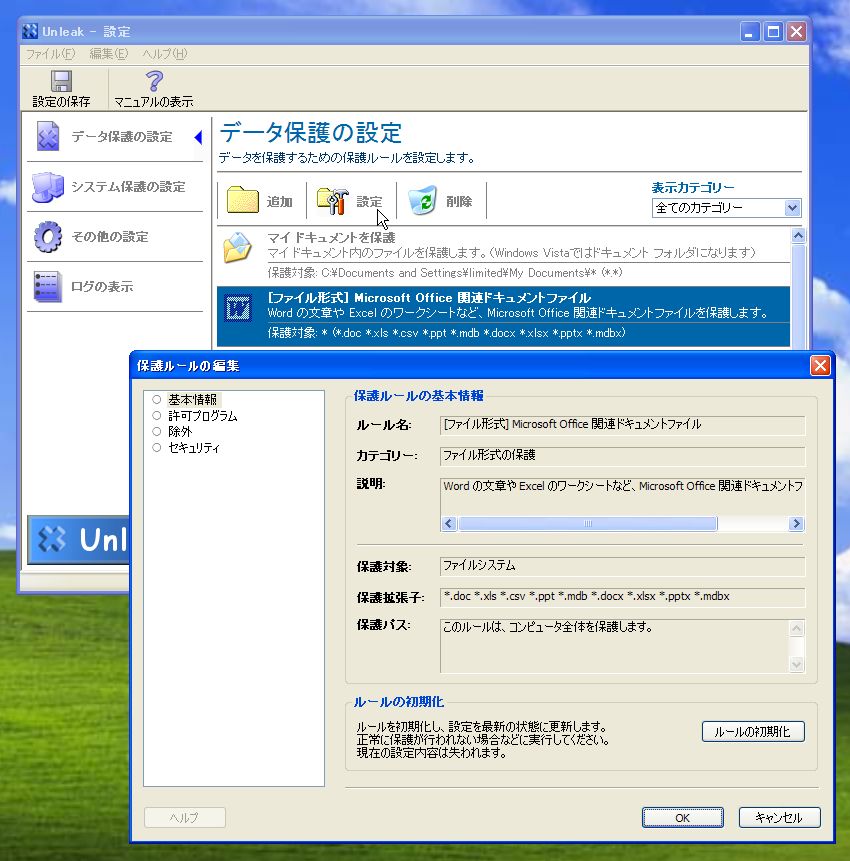
Task: Click the 保護拡張子 field
Action: [x=622, y=596]
